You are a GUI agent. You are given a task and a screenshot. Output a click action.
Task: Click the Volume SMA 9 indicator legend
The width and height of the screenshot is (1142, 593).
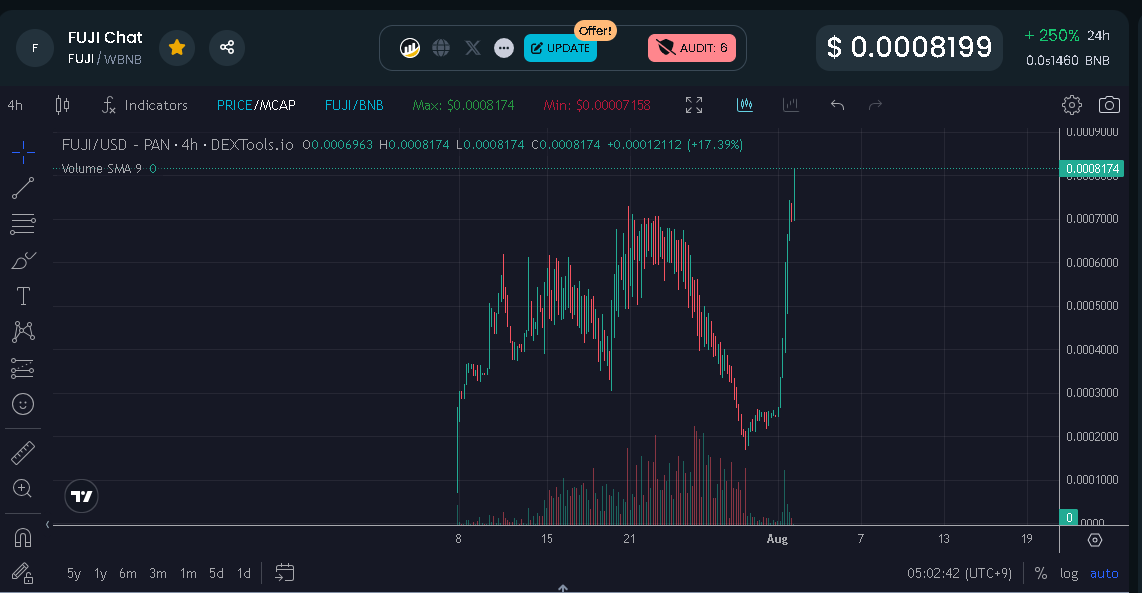[x=101, y=168]
